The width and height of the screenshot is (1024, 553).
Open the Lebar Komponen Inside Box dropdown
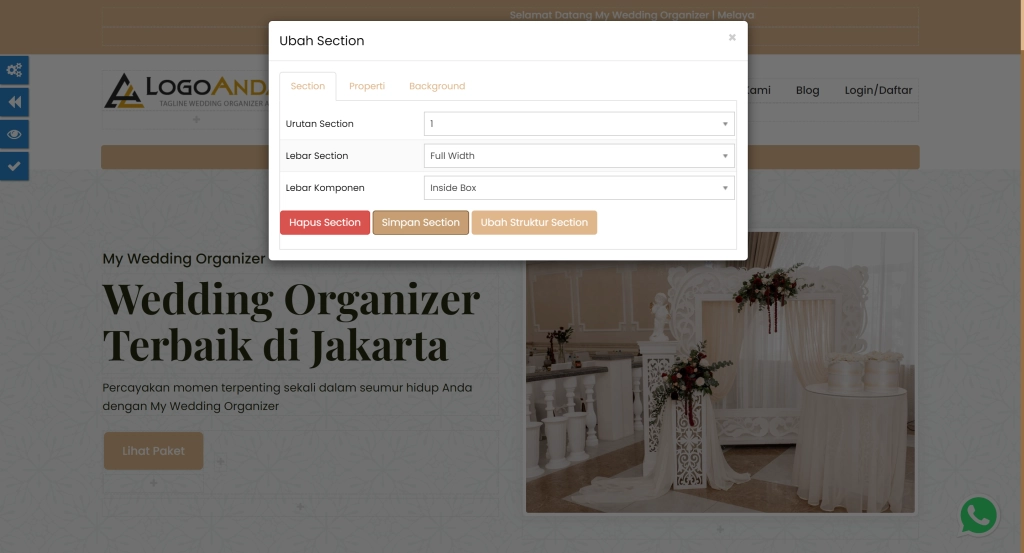tap(579, 188)
